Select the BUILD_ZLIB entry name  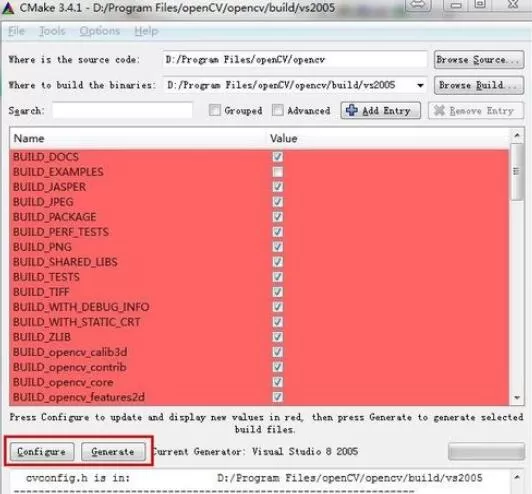click(x=42, y=337)
